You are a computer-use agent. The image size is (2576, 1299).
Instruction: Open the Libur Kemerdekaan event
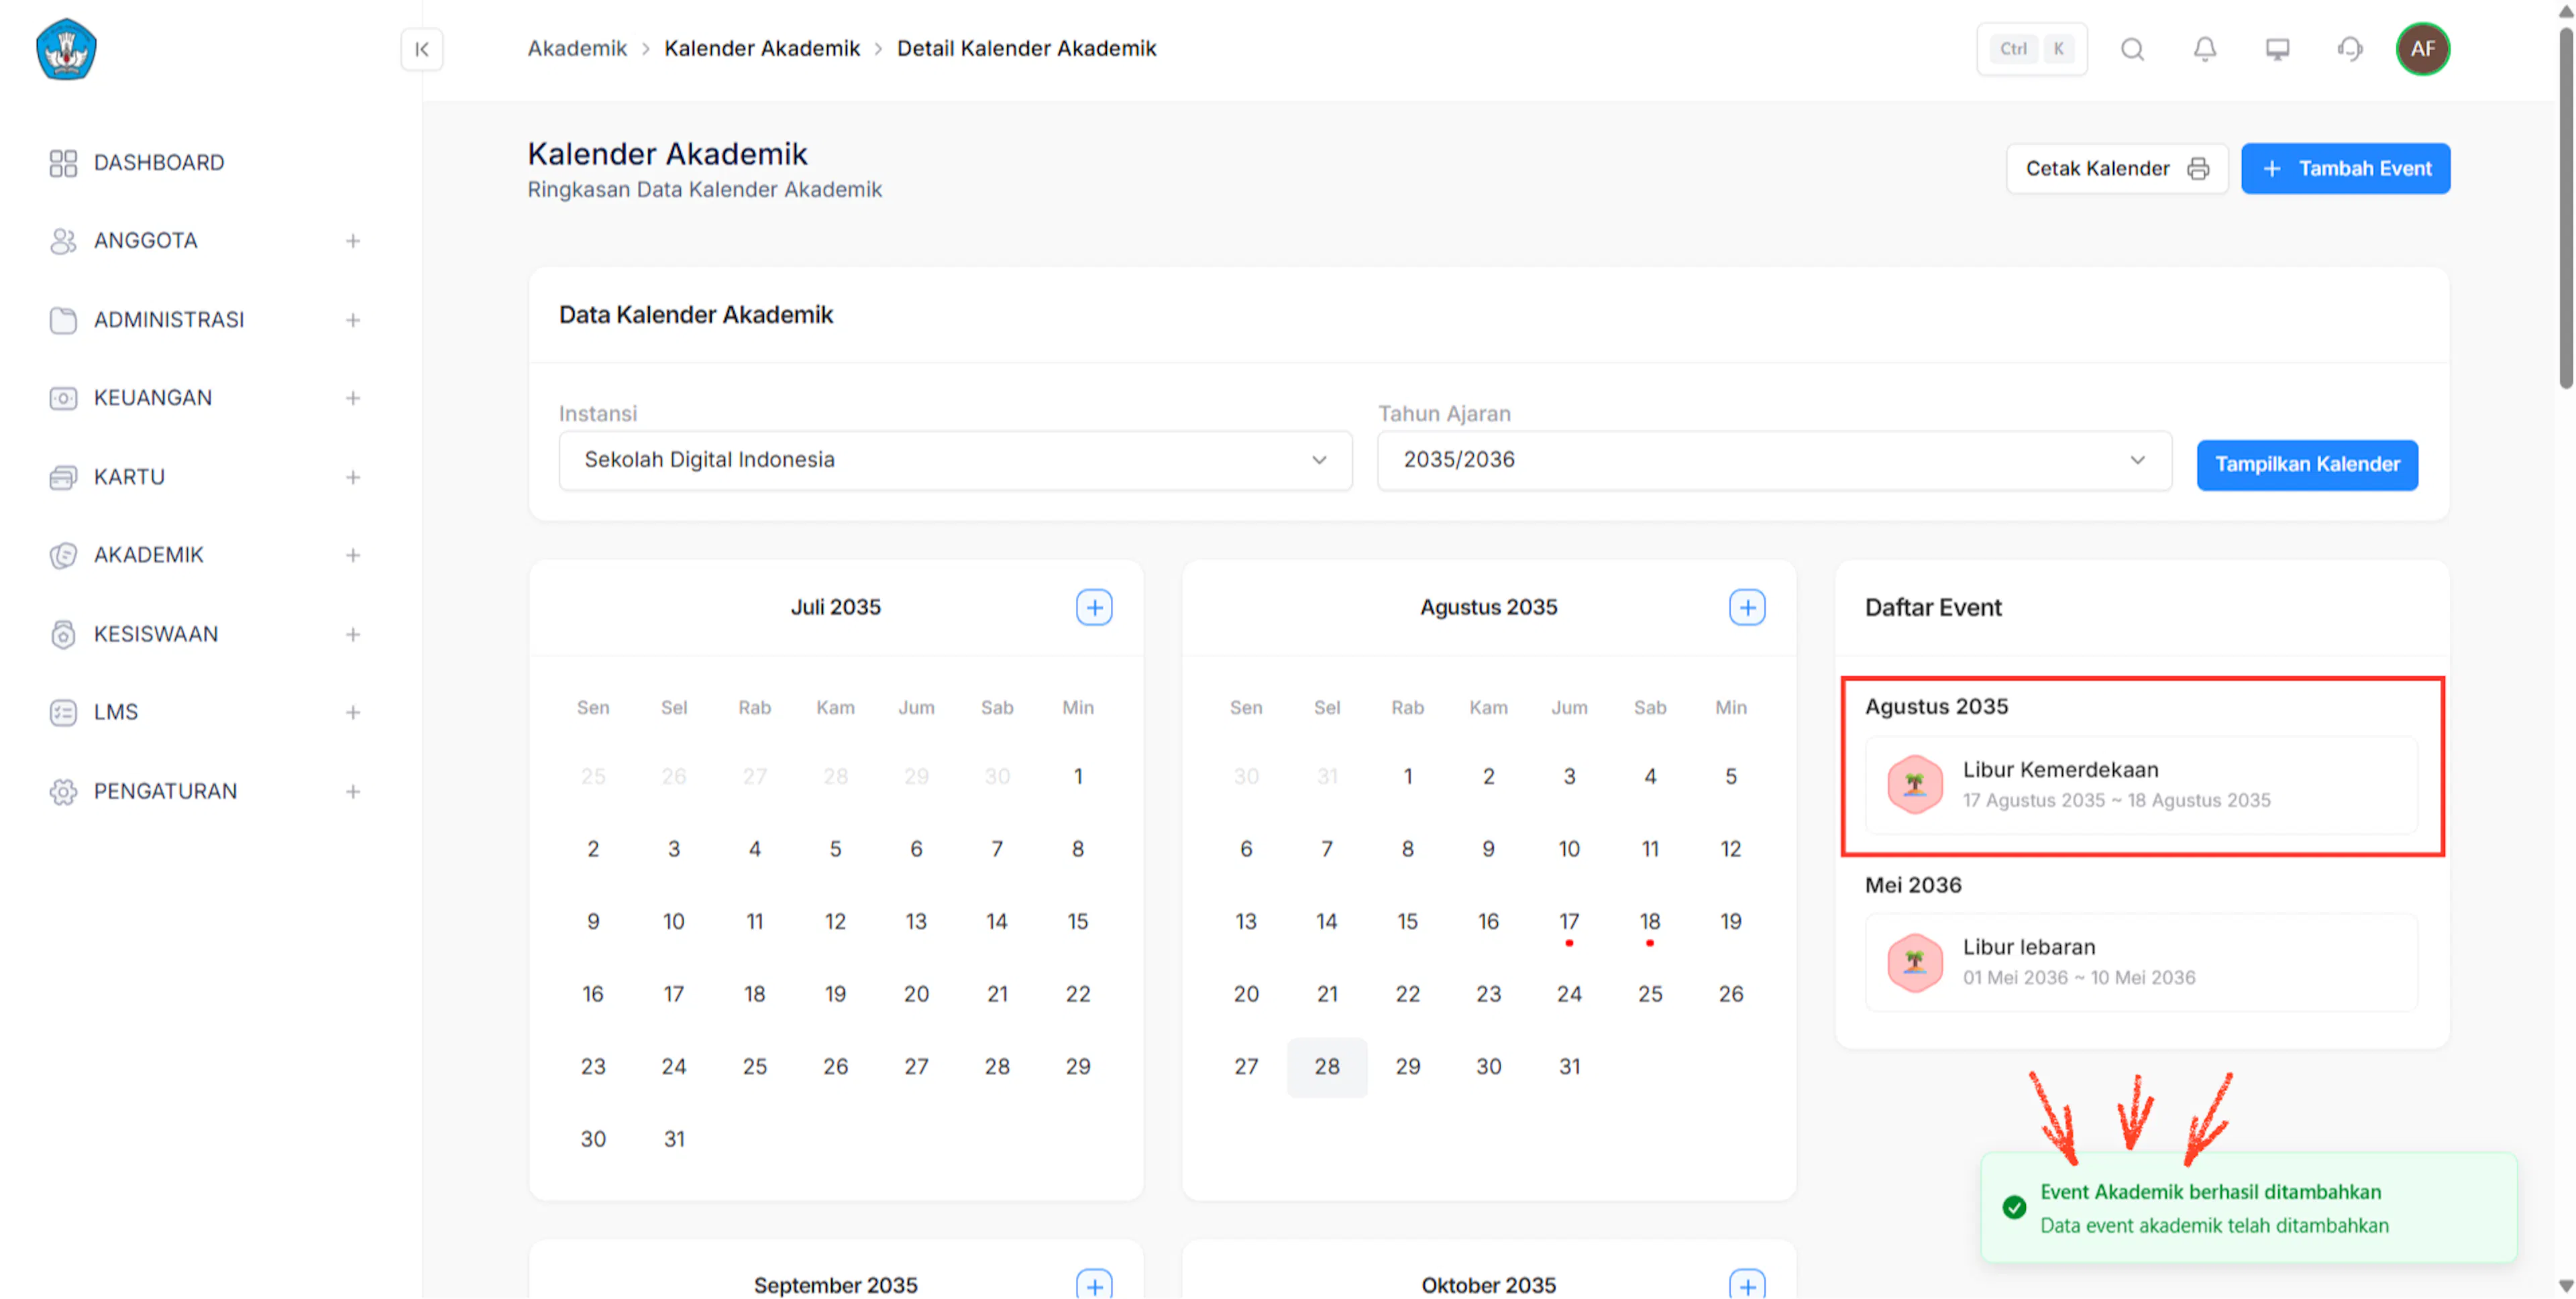point(2141,785)
